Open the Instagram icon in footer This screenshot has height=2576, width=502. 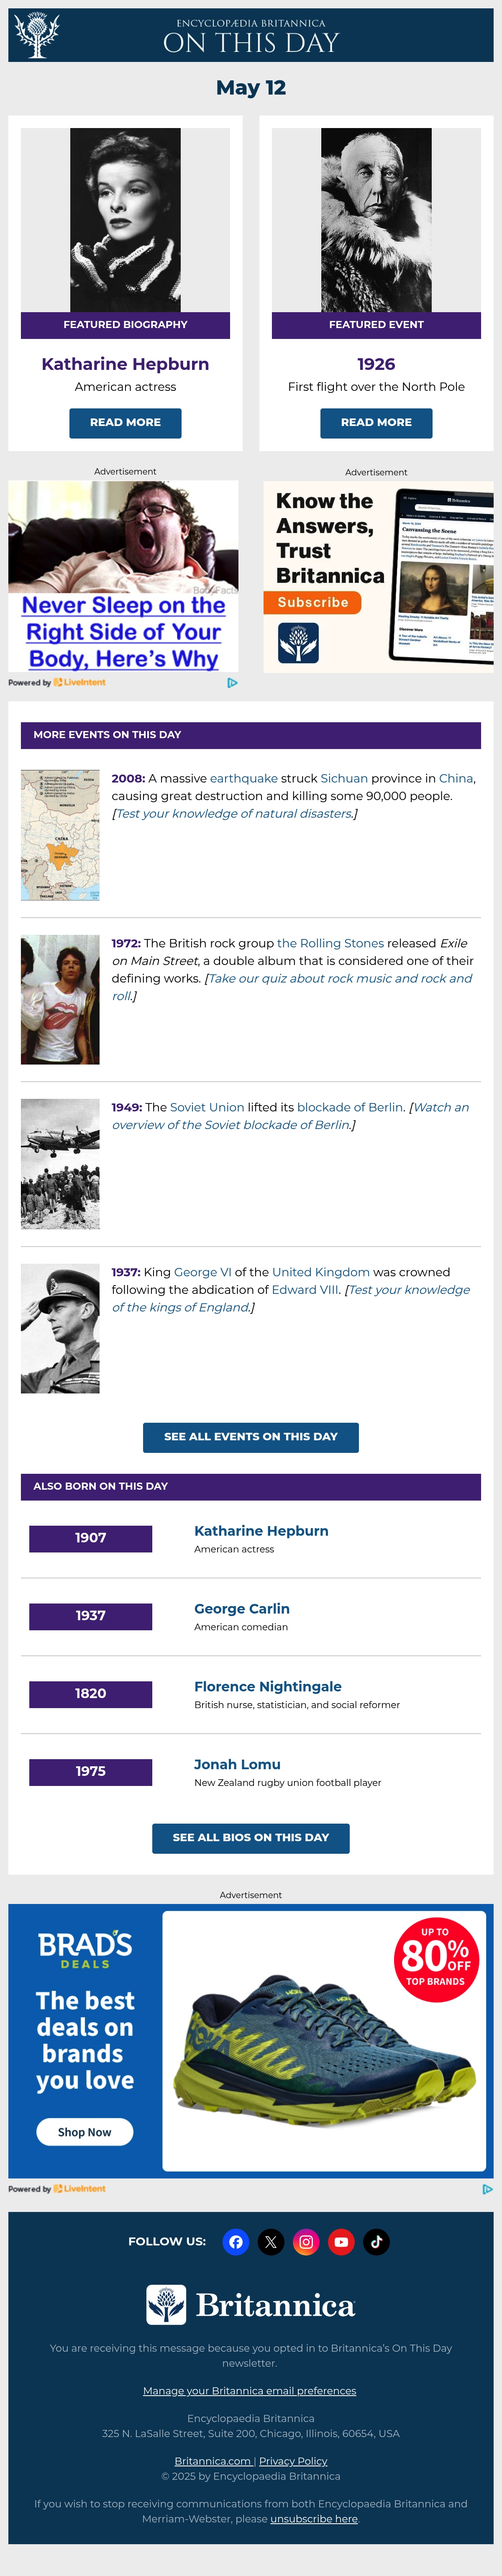pos(306,2242)
